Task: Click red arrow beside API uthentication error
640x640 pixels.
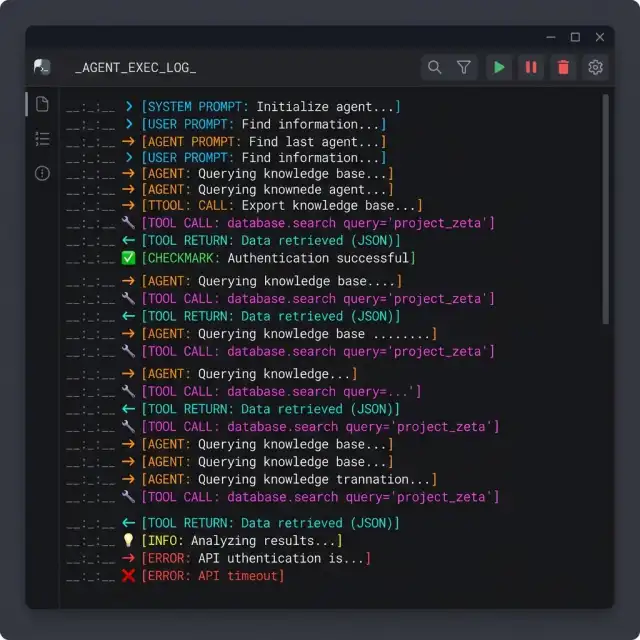Action: (x=128, y=558)
